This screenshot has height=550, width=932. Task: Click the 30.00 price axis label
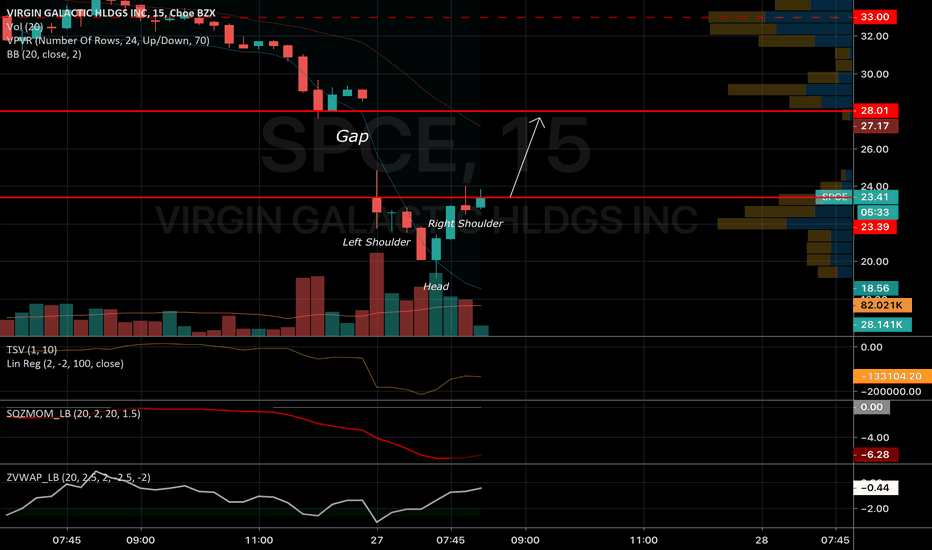(x=875, y=74)
